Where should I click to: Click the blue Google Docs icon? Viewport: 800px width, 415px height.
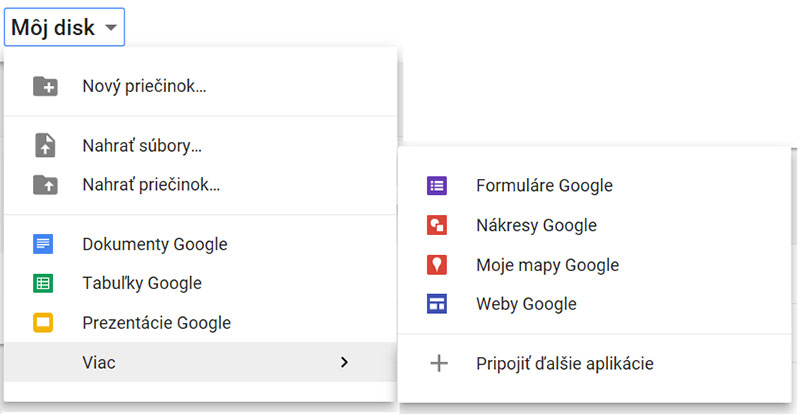(x=43, y=244)
